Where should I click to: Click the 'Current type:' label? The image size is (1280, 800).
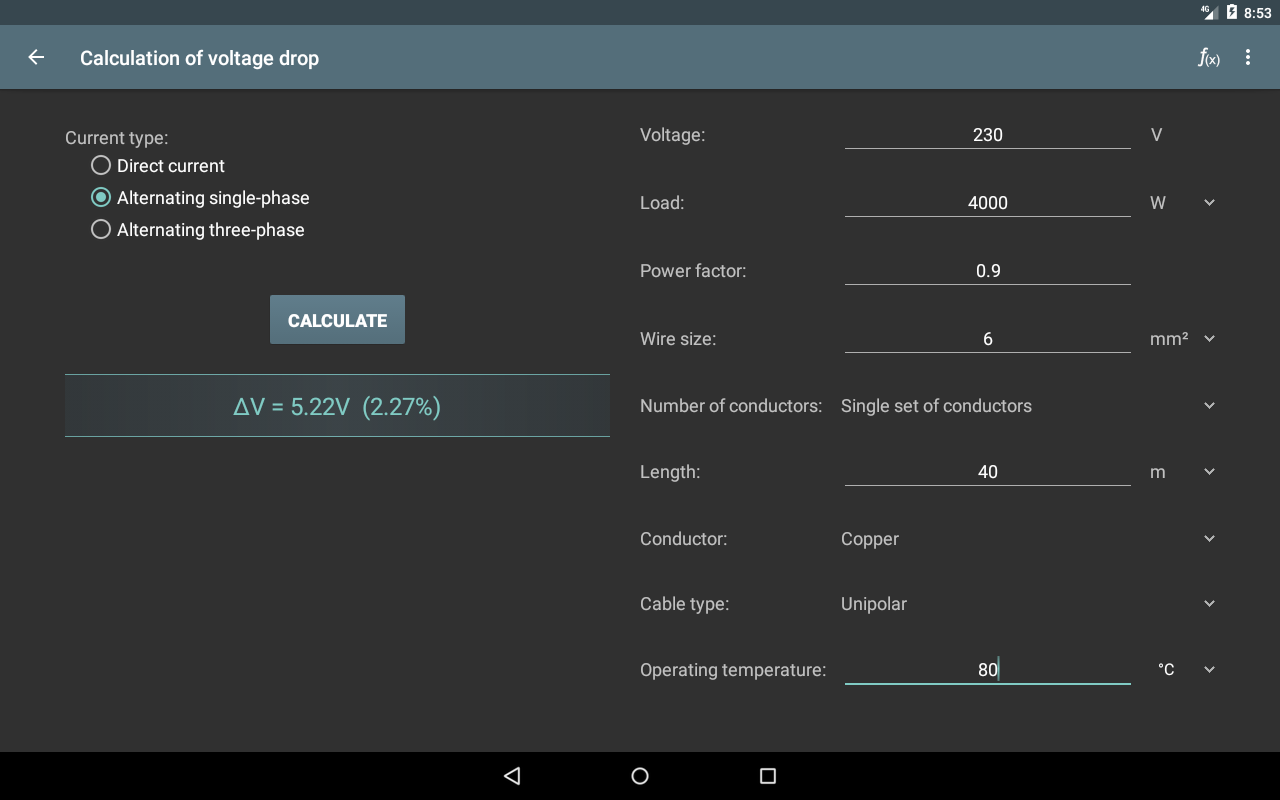pos(116,138)
